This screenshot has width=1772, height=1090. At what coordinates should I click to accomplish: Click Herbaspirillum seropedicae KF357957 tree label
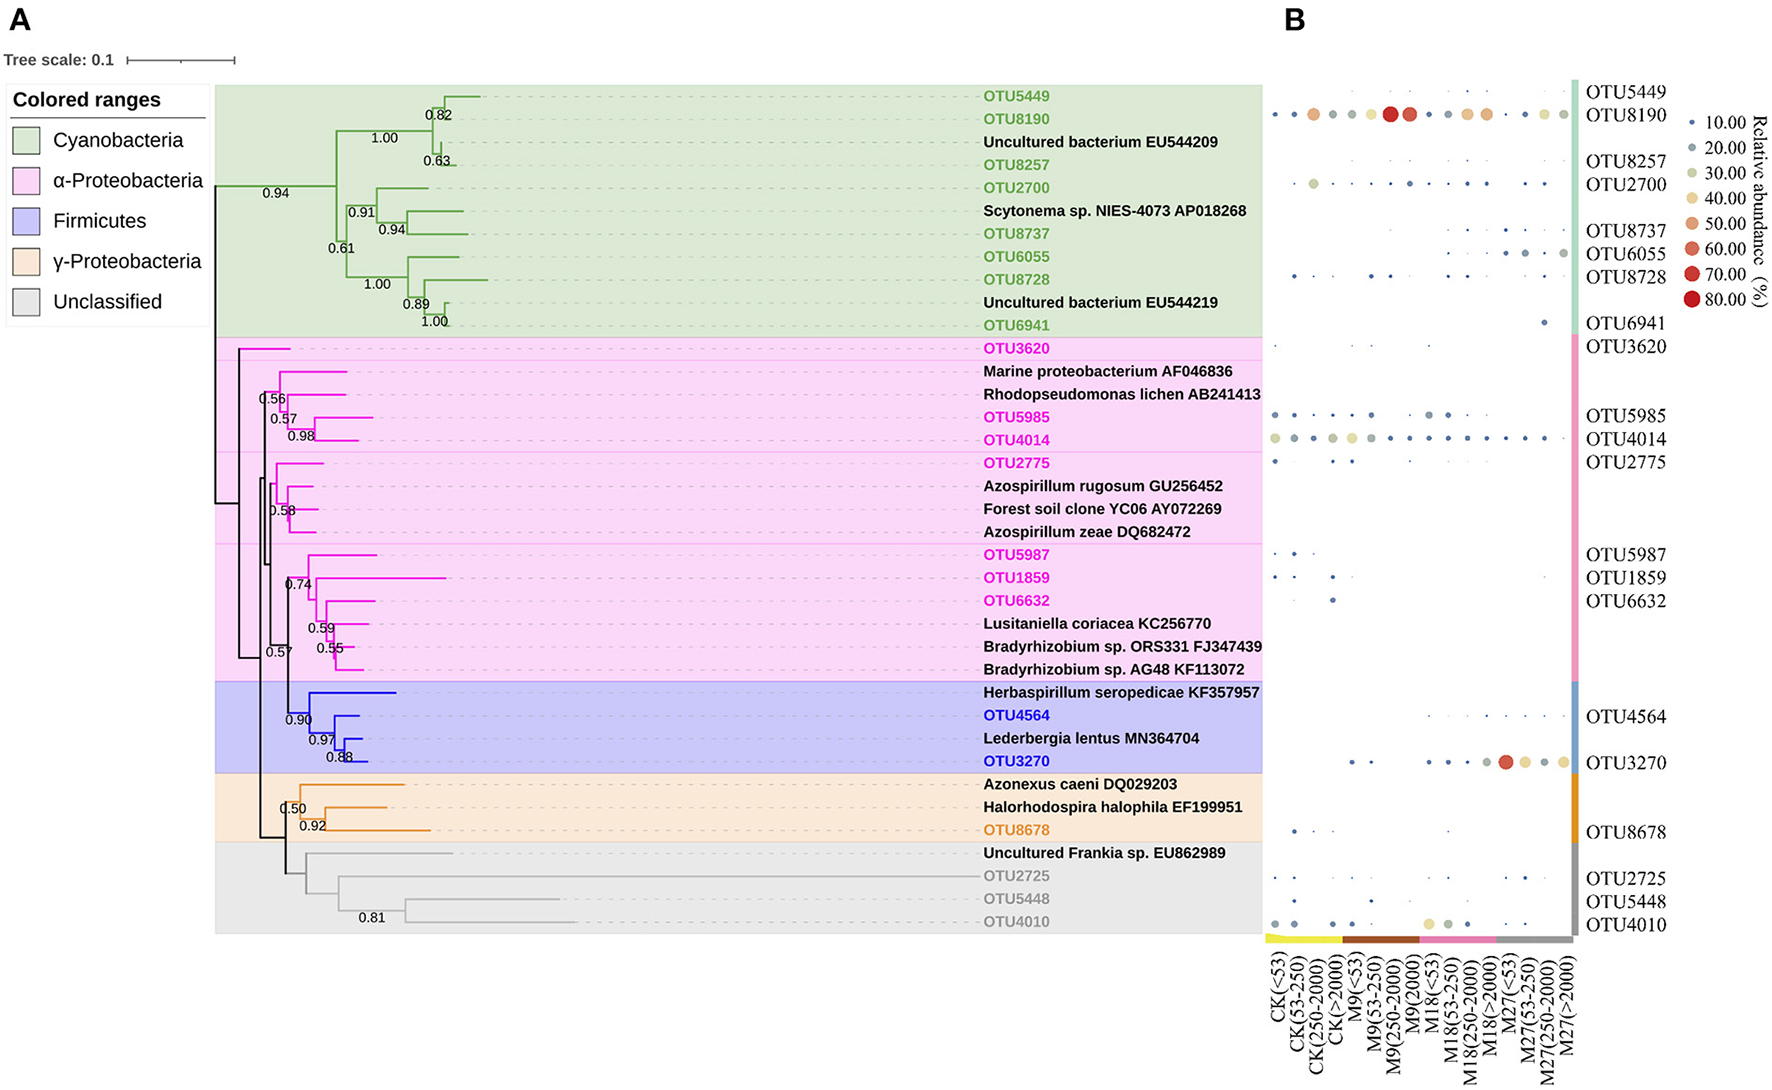coord(1121,692)
